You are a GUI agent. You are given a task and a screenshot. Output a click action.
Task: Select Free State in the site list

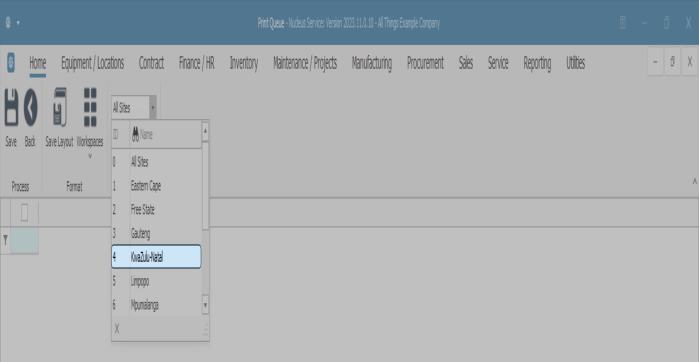[x=156, y=210]
